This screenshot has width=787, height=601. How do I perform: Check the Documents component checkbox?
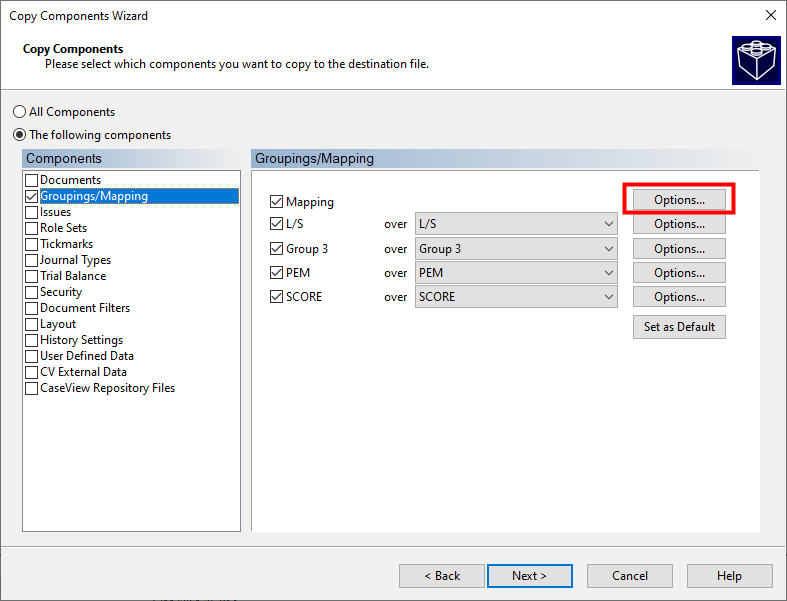[x=32, y=180]
